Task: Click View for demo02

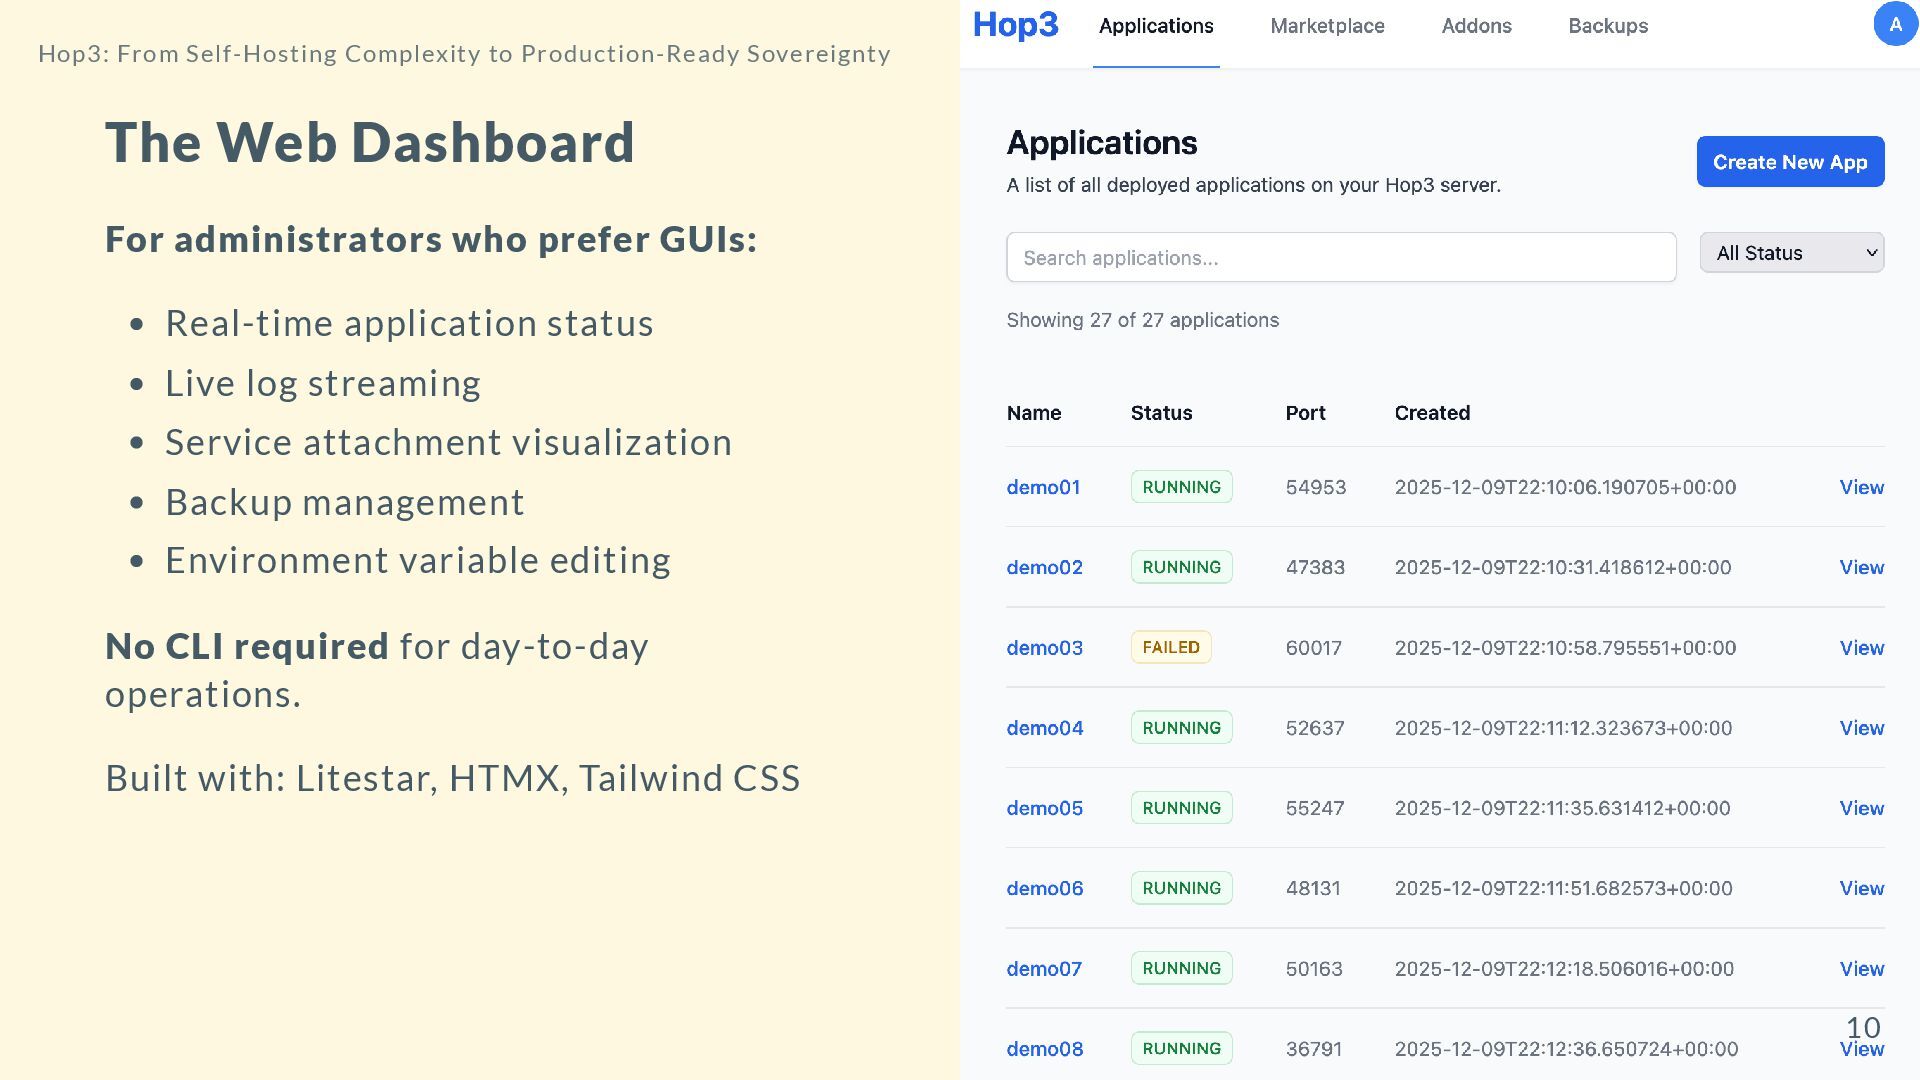Action: [x=1861, y=567]
